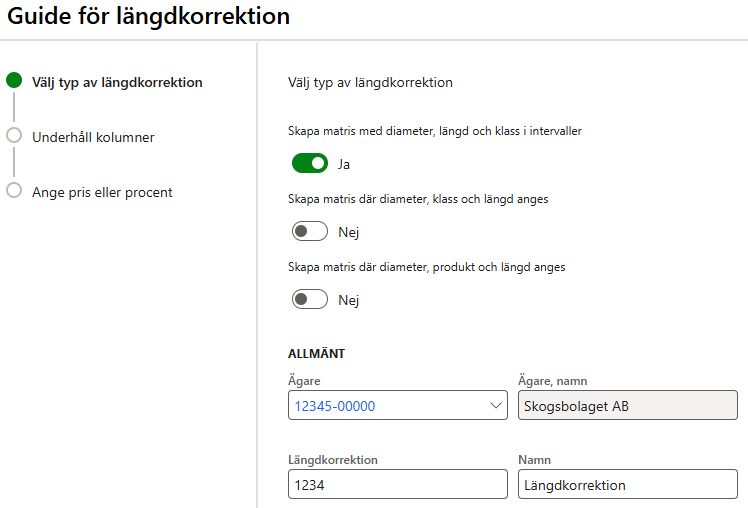Click the green circle of the first wizard step
This screenshot has height=508, width=748.
click(x=14, y=81)
